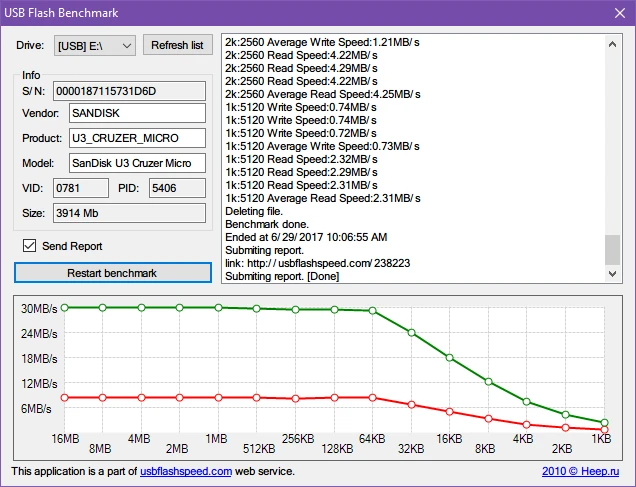Click the green read speed point at 64KB
The width and height of the screenshot is (636, 487).
[372, 311]
